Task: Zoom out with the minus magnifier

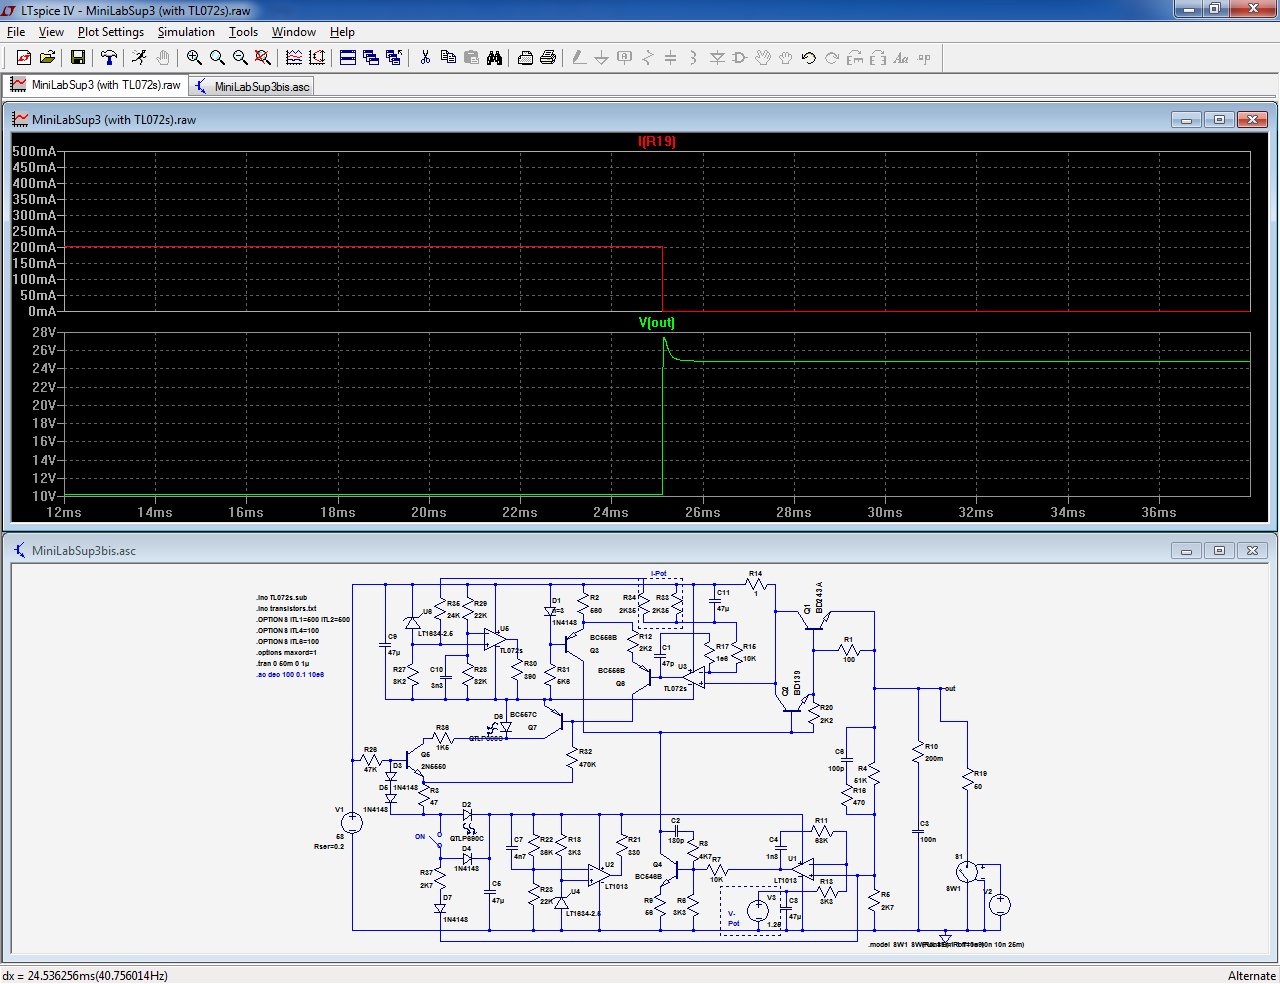Action: 240,58
